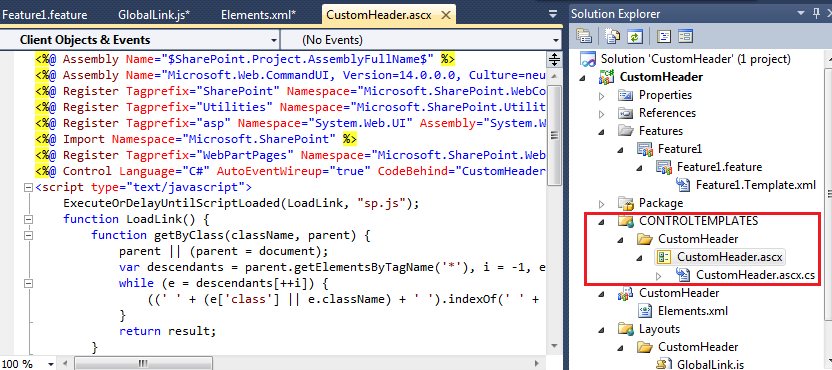Refresh the Solution Explorer tree
832x370 pixels.
point(634,36)
